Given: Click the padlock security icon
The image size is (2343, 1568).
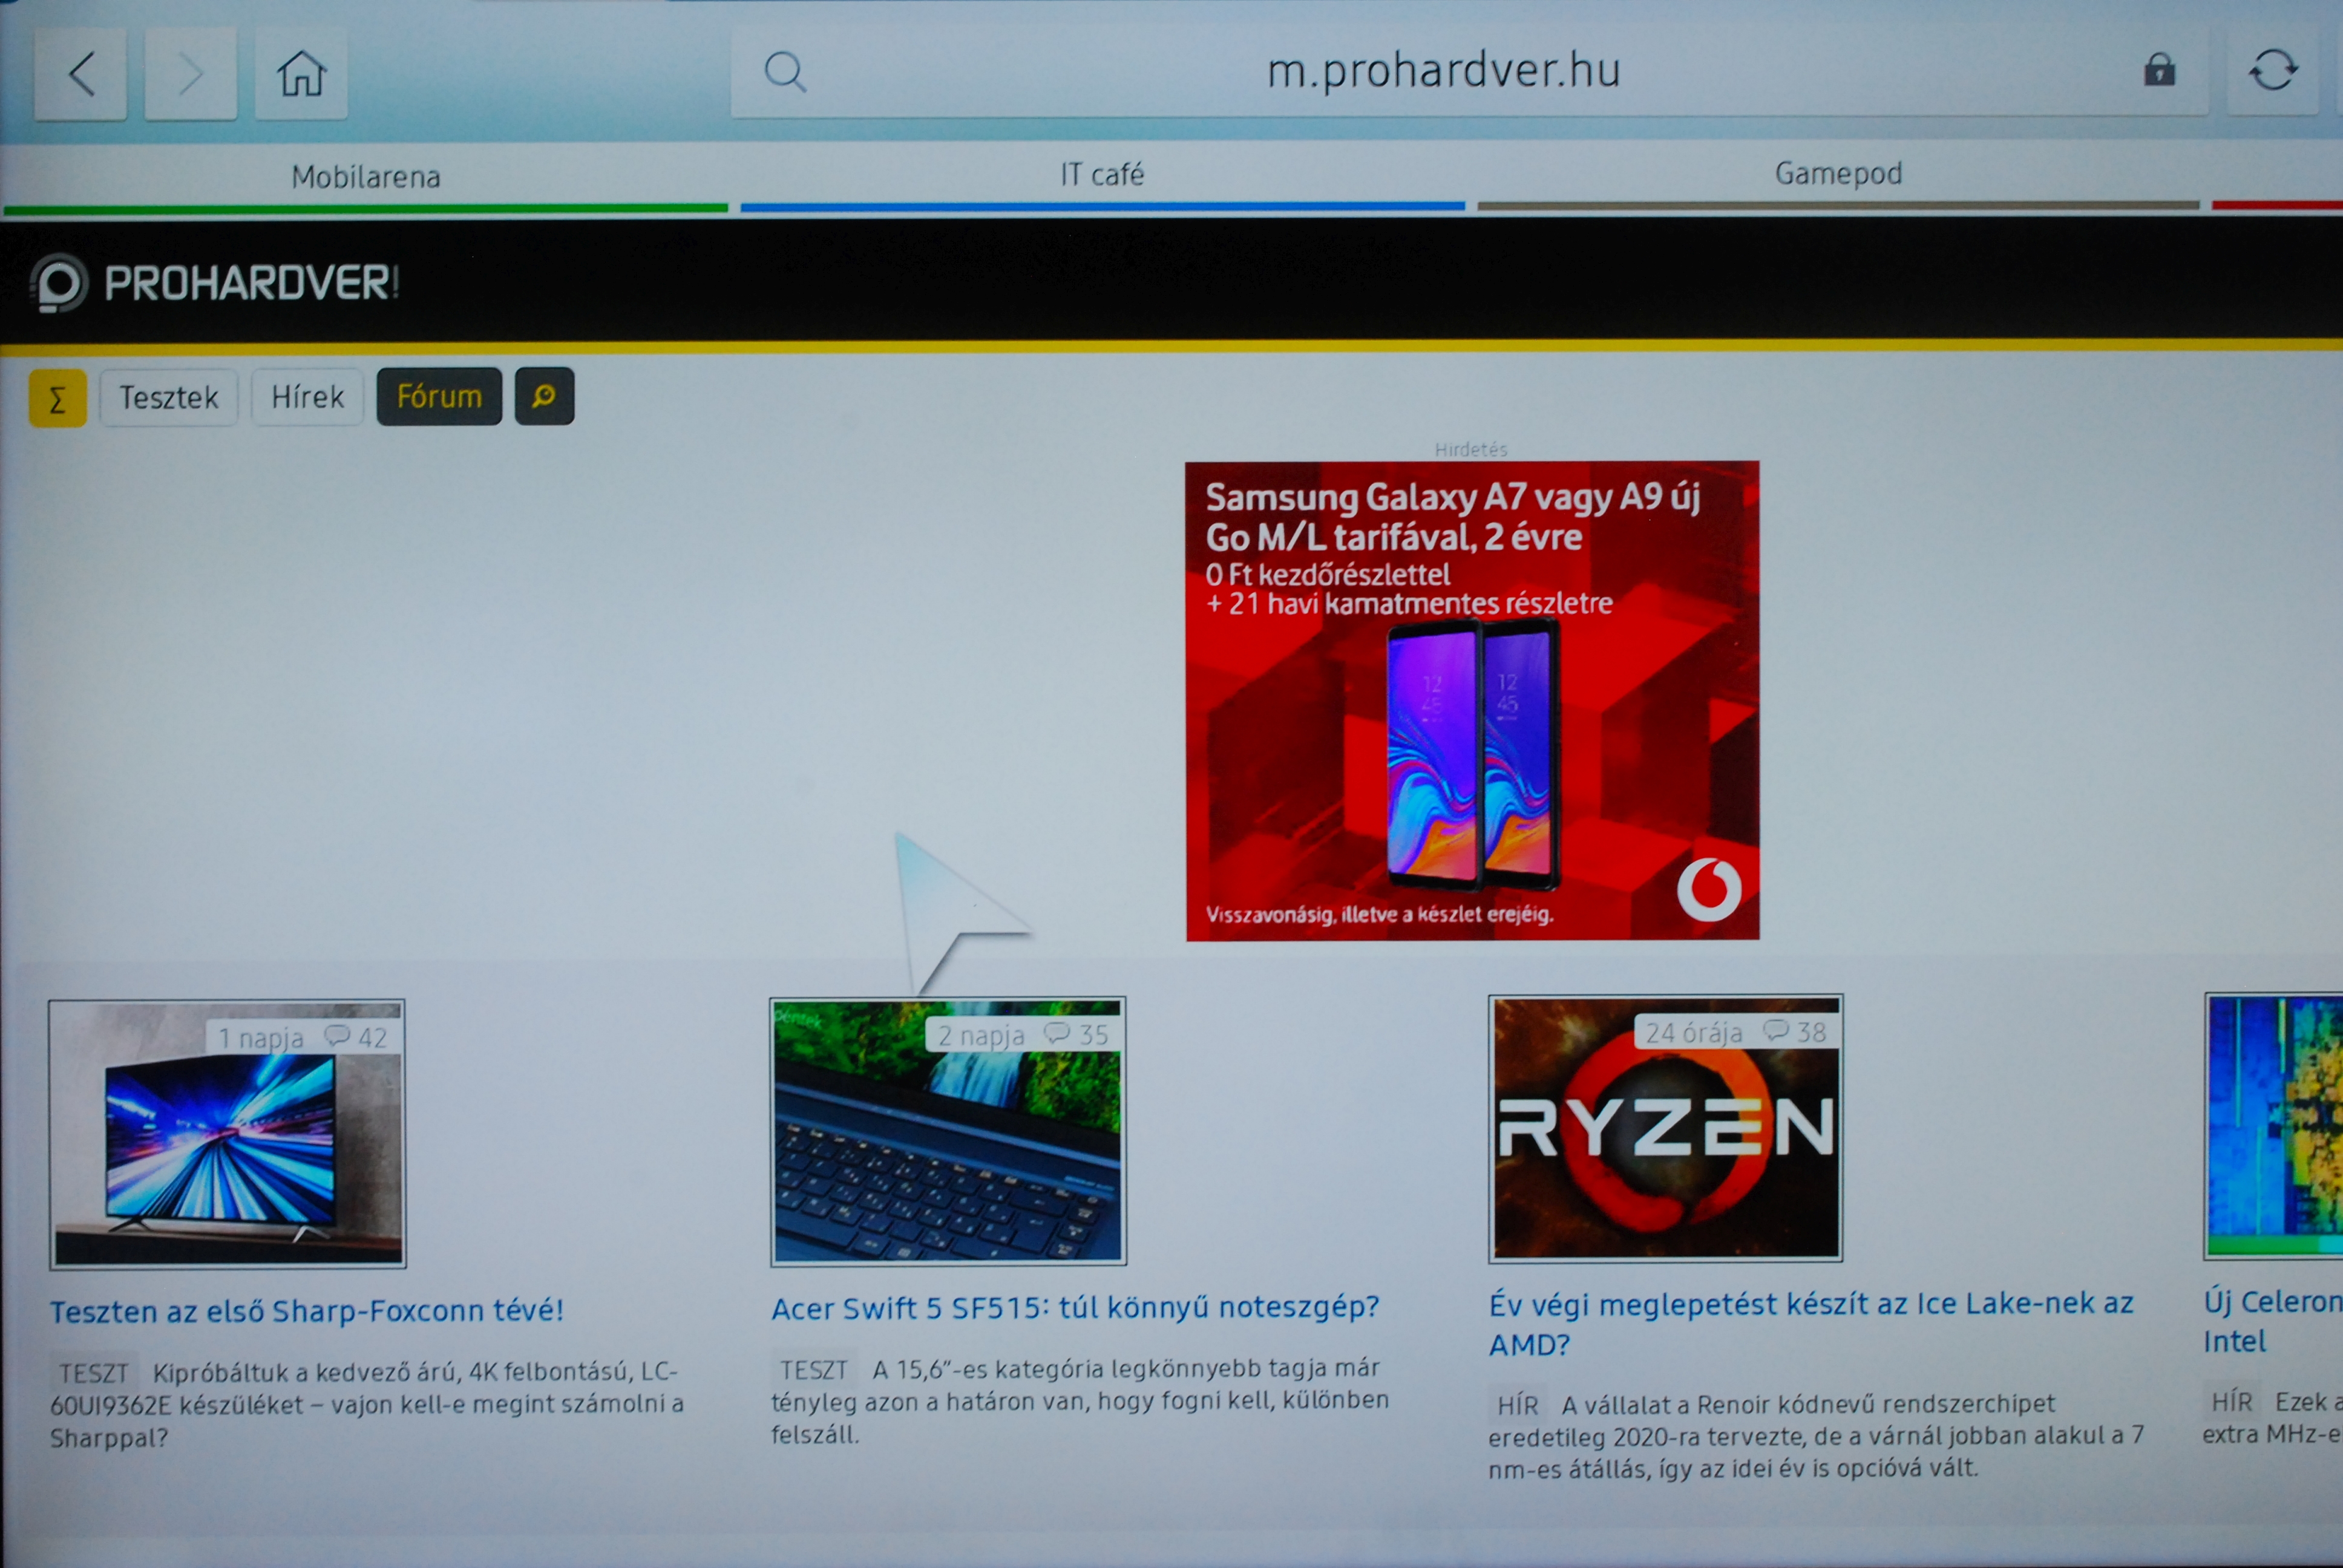Looking at the screenshot, I should point(2159,70).
